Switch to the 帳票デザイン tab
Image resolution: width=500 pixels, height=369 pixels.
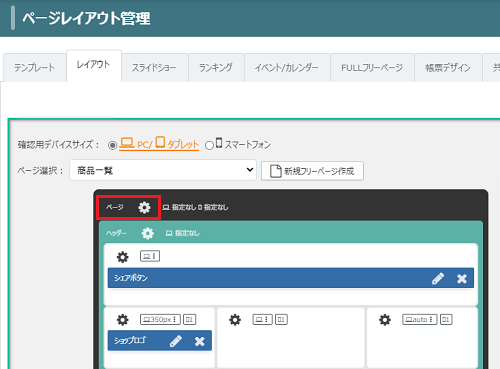448,68
